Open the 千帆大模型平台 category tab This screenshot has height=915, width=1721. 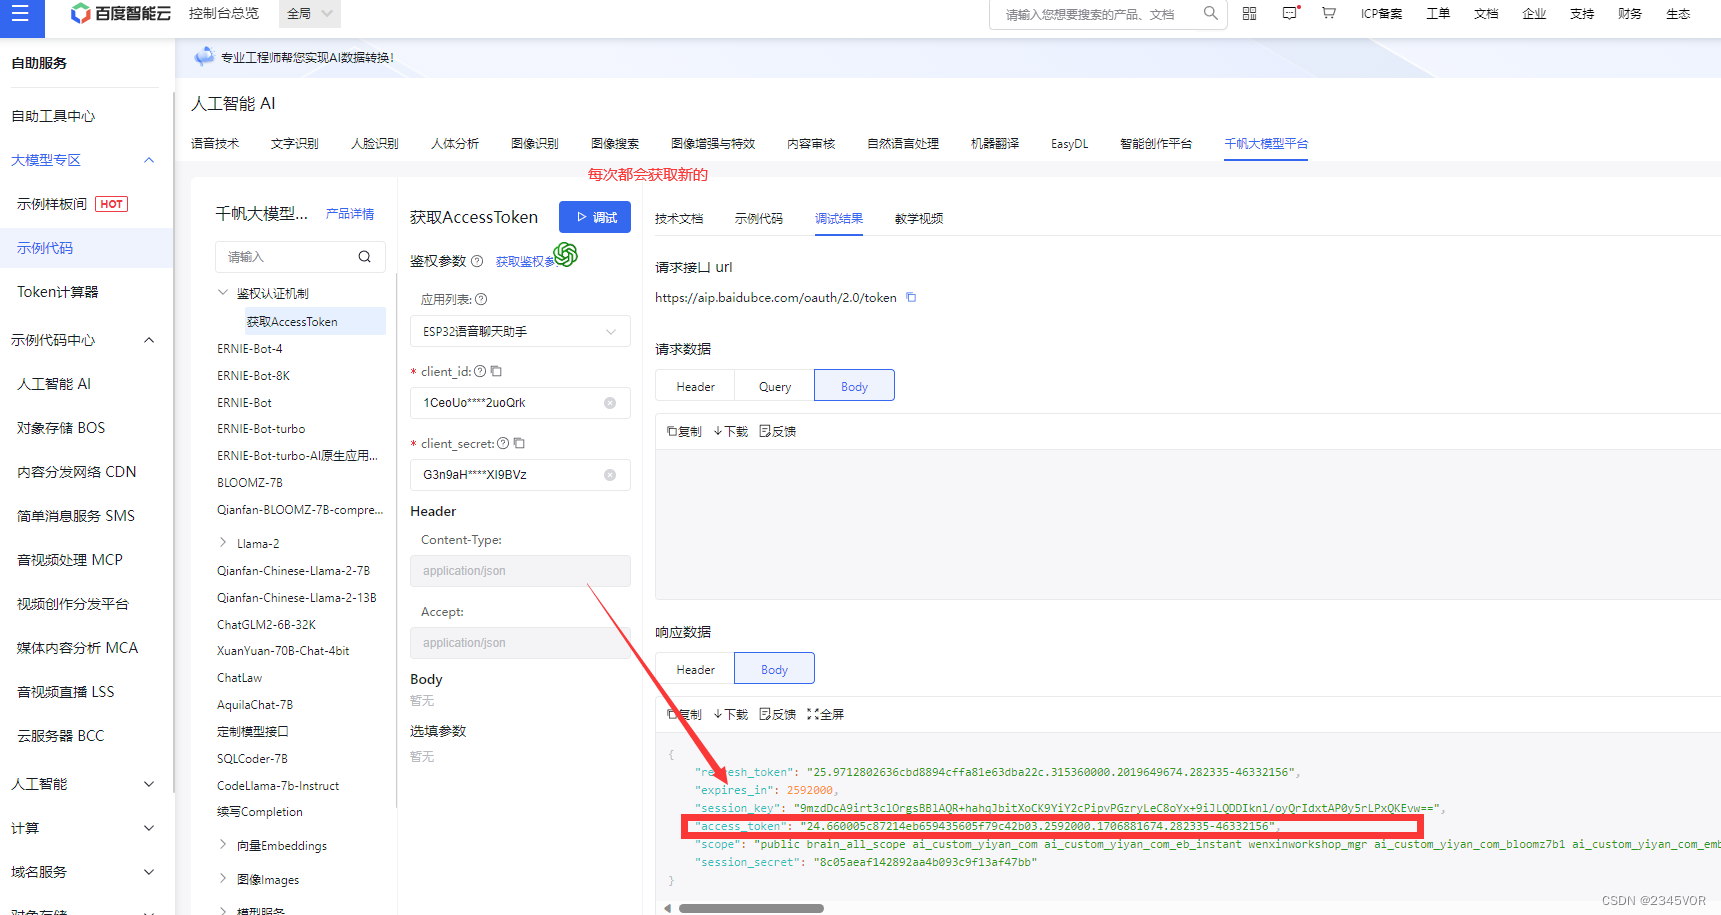(1266, 144)
